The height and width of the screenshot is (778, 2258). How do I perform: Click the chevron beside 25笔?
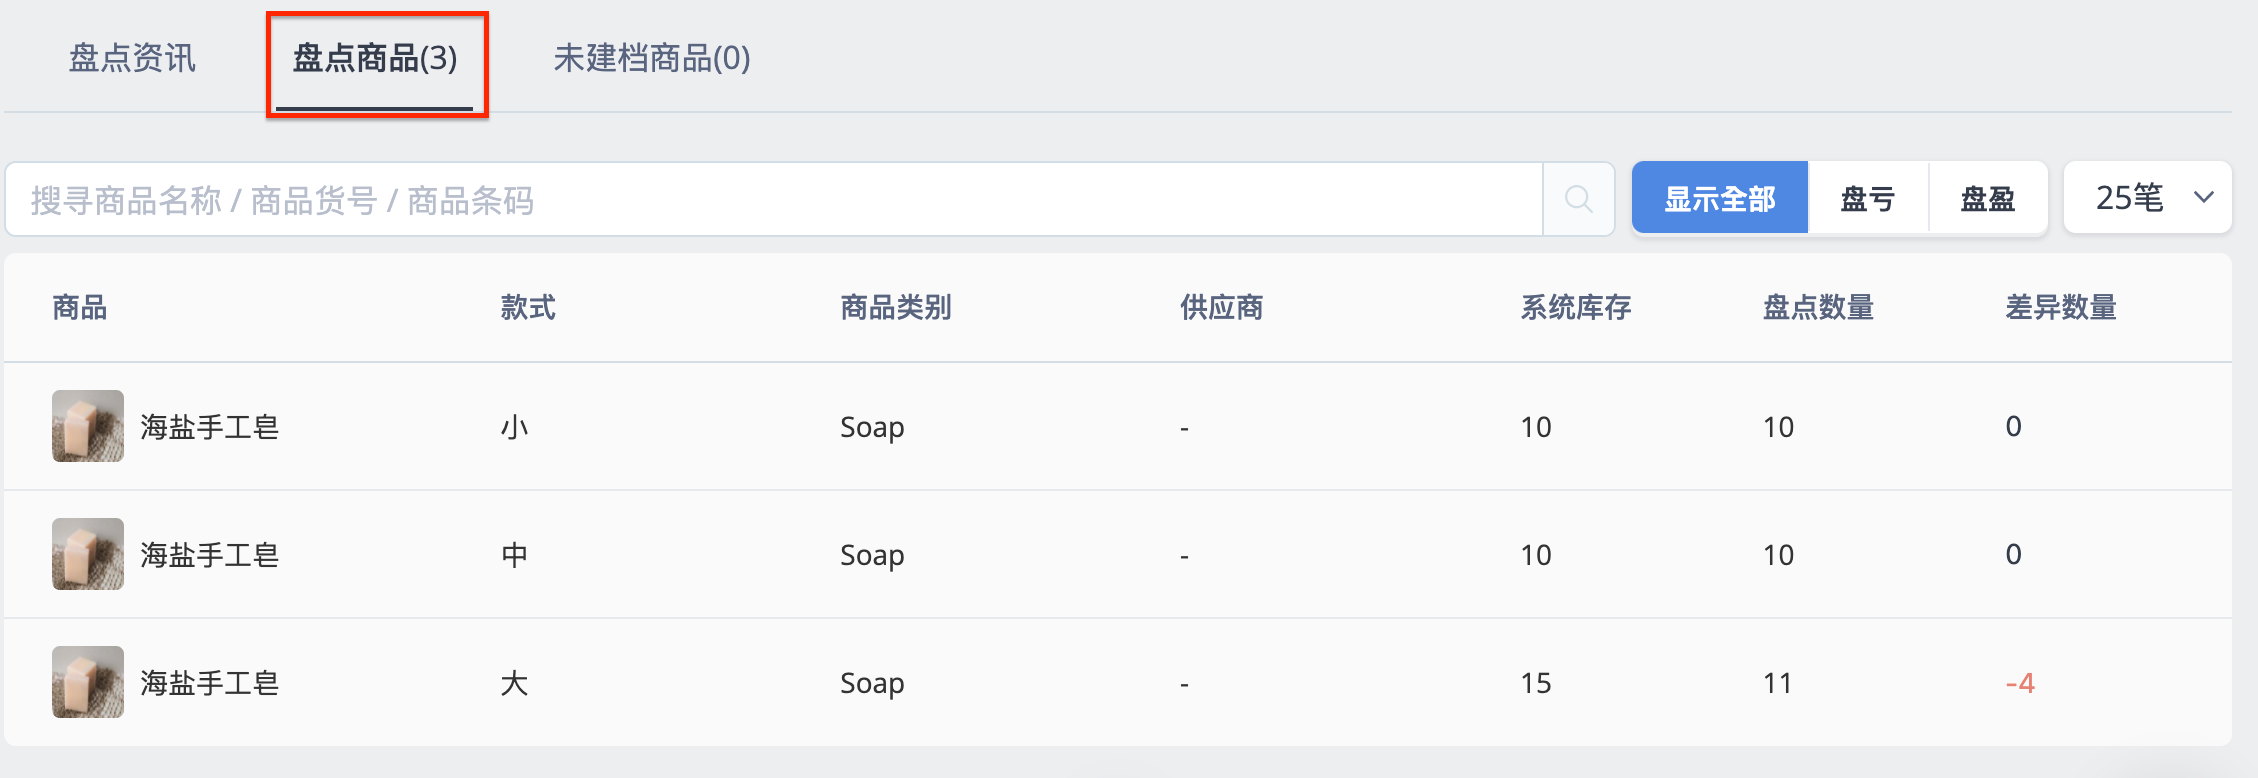[2204, 198]
